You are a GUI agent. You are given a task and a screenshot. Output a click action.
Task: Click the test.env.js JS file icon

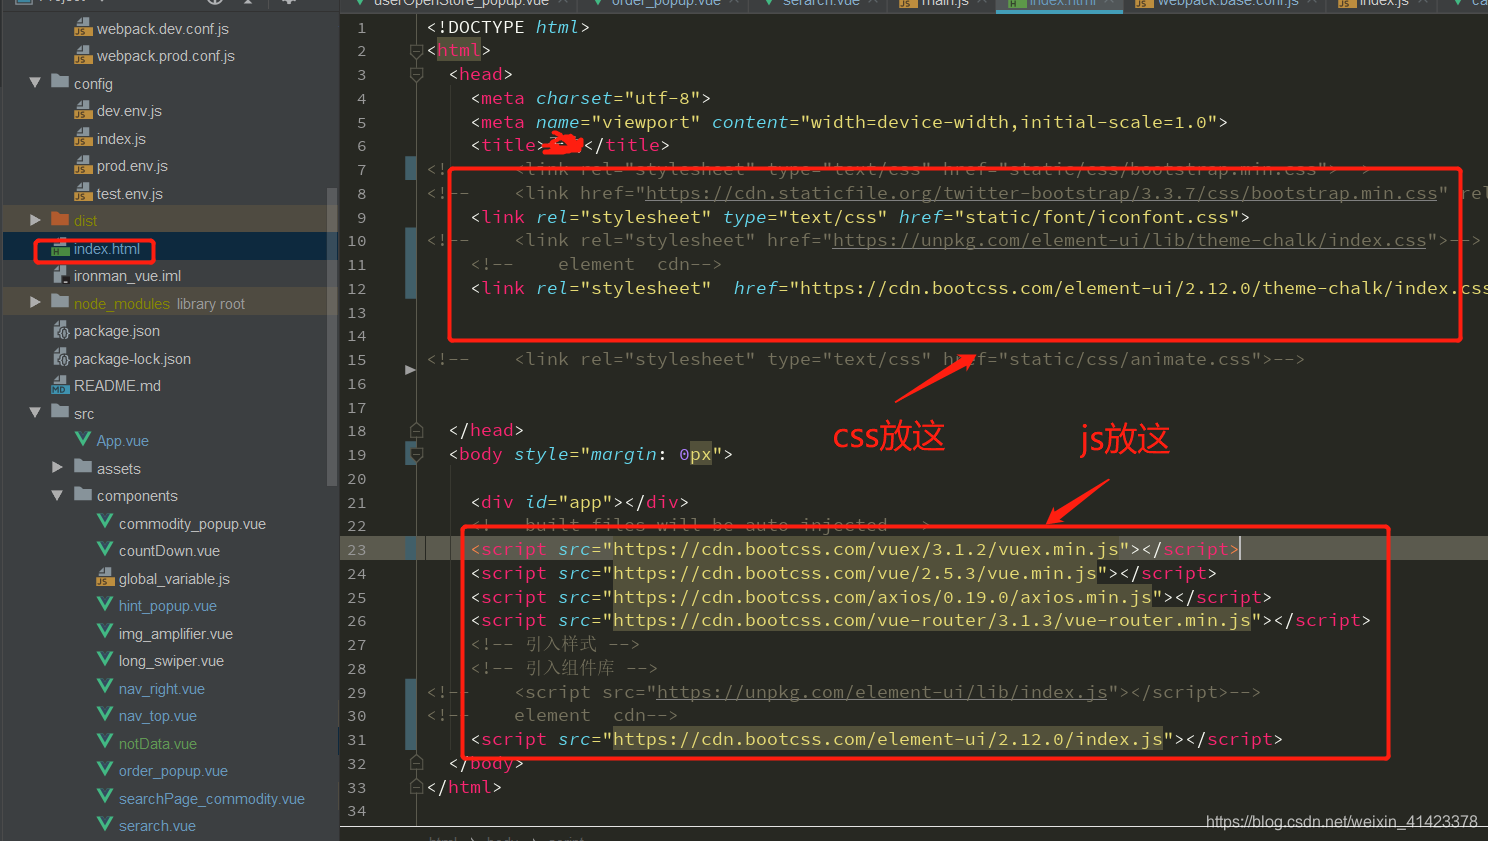(x=83, y=193)
